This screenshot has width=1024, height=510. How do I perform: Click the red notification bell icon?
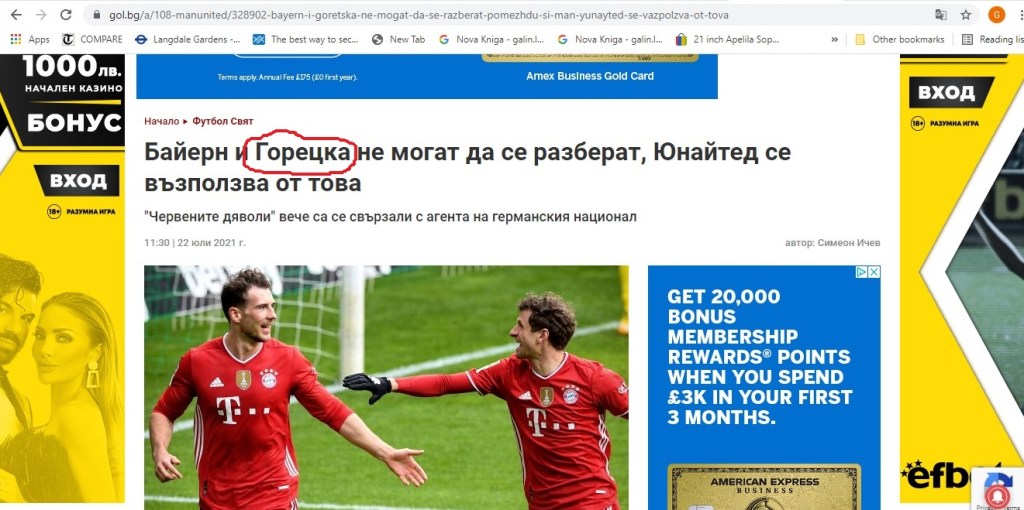(995, 496)
